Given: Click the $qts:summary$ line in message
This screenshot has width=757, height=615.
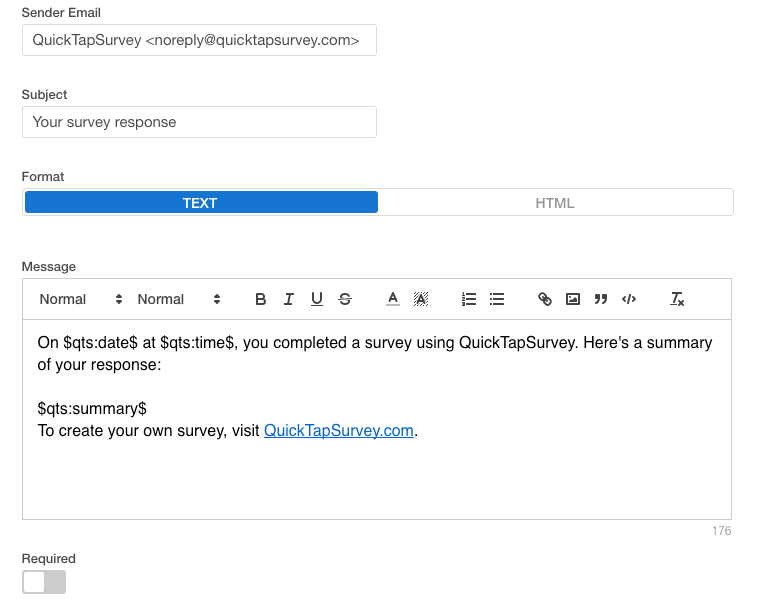Looking at the screenshot, I should coord(92,409).
